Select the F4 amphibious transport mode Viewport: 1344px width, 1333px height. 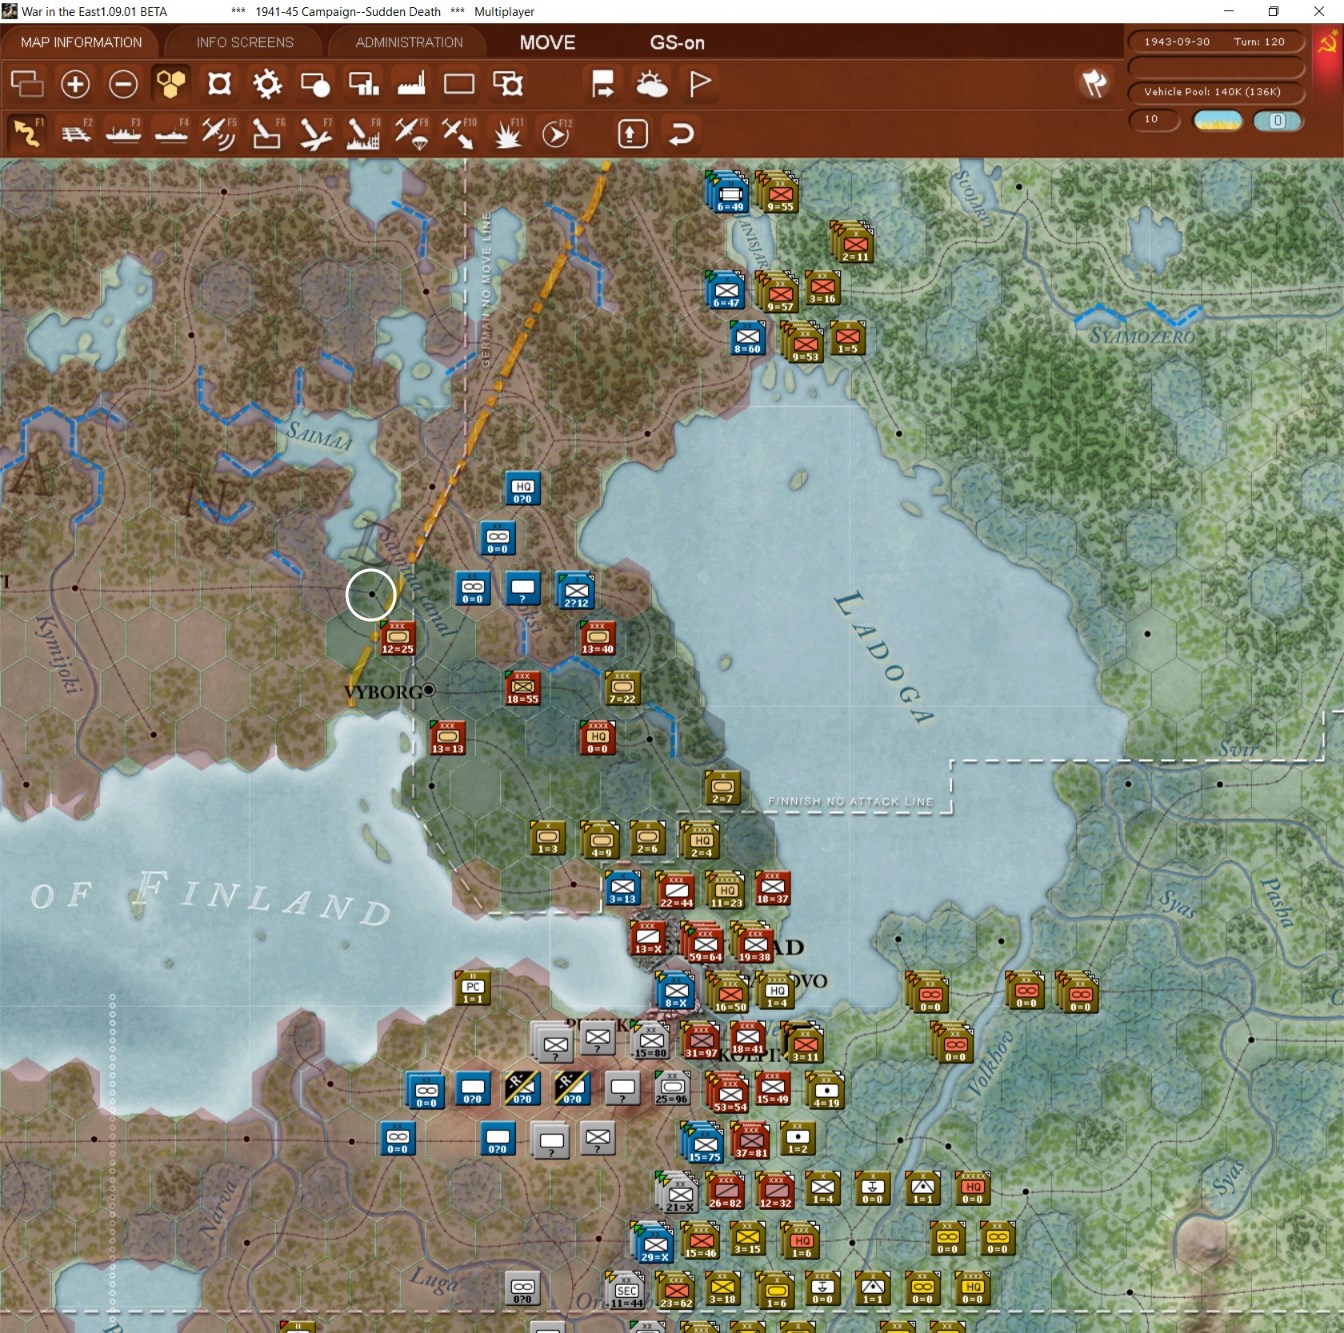[x=171, y=133]
